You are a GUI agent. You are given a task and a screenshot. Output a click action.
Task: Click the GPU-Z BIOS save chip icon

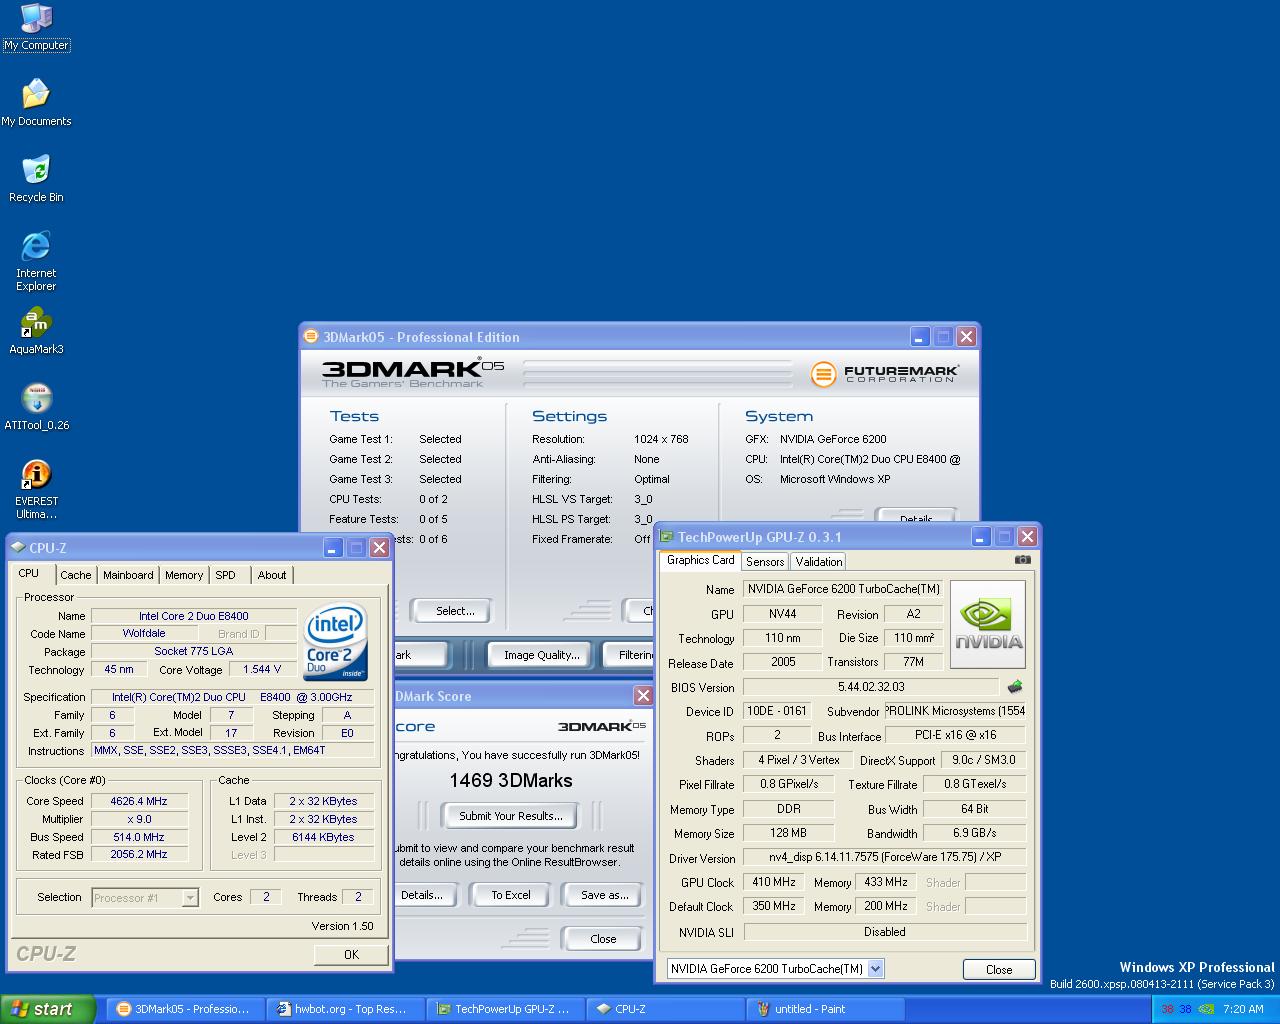point(1015,687)
